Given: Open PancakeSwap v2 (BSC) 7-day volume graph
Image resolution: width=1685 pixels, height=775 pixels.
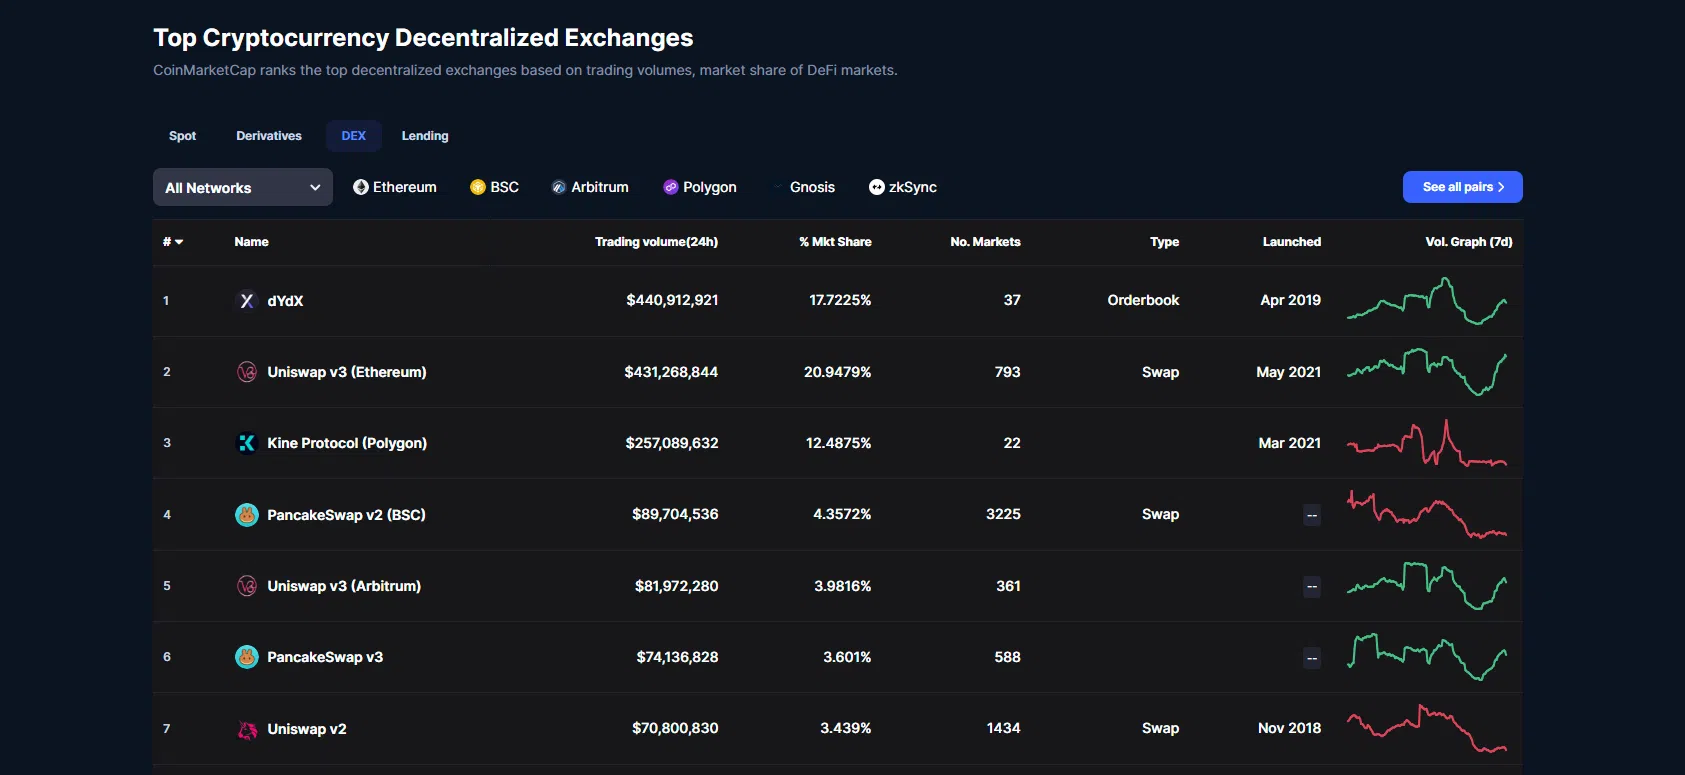Looking at the screenshot, I should 1427,514.
